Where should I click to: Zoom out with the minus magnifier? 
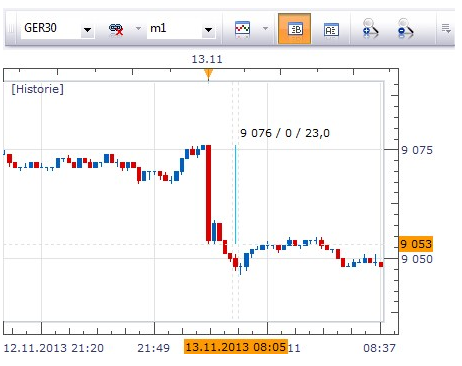pyautogui.click(x=405, y=28)
